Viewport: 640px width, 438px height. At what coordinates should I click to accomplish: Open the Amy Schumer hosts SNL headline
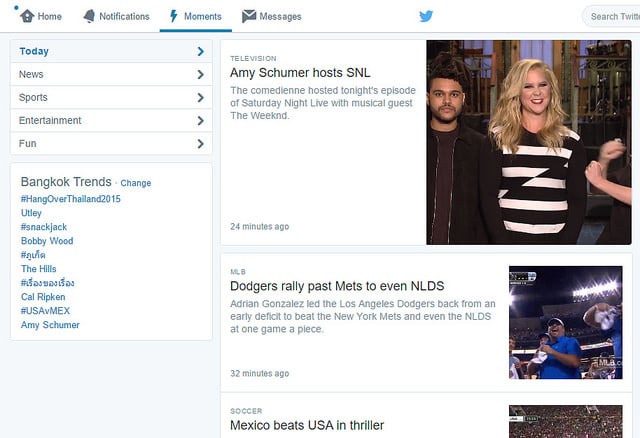[x=300, y=73]
